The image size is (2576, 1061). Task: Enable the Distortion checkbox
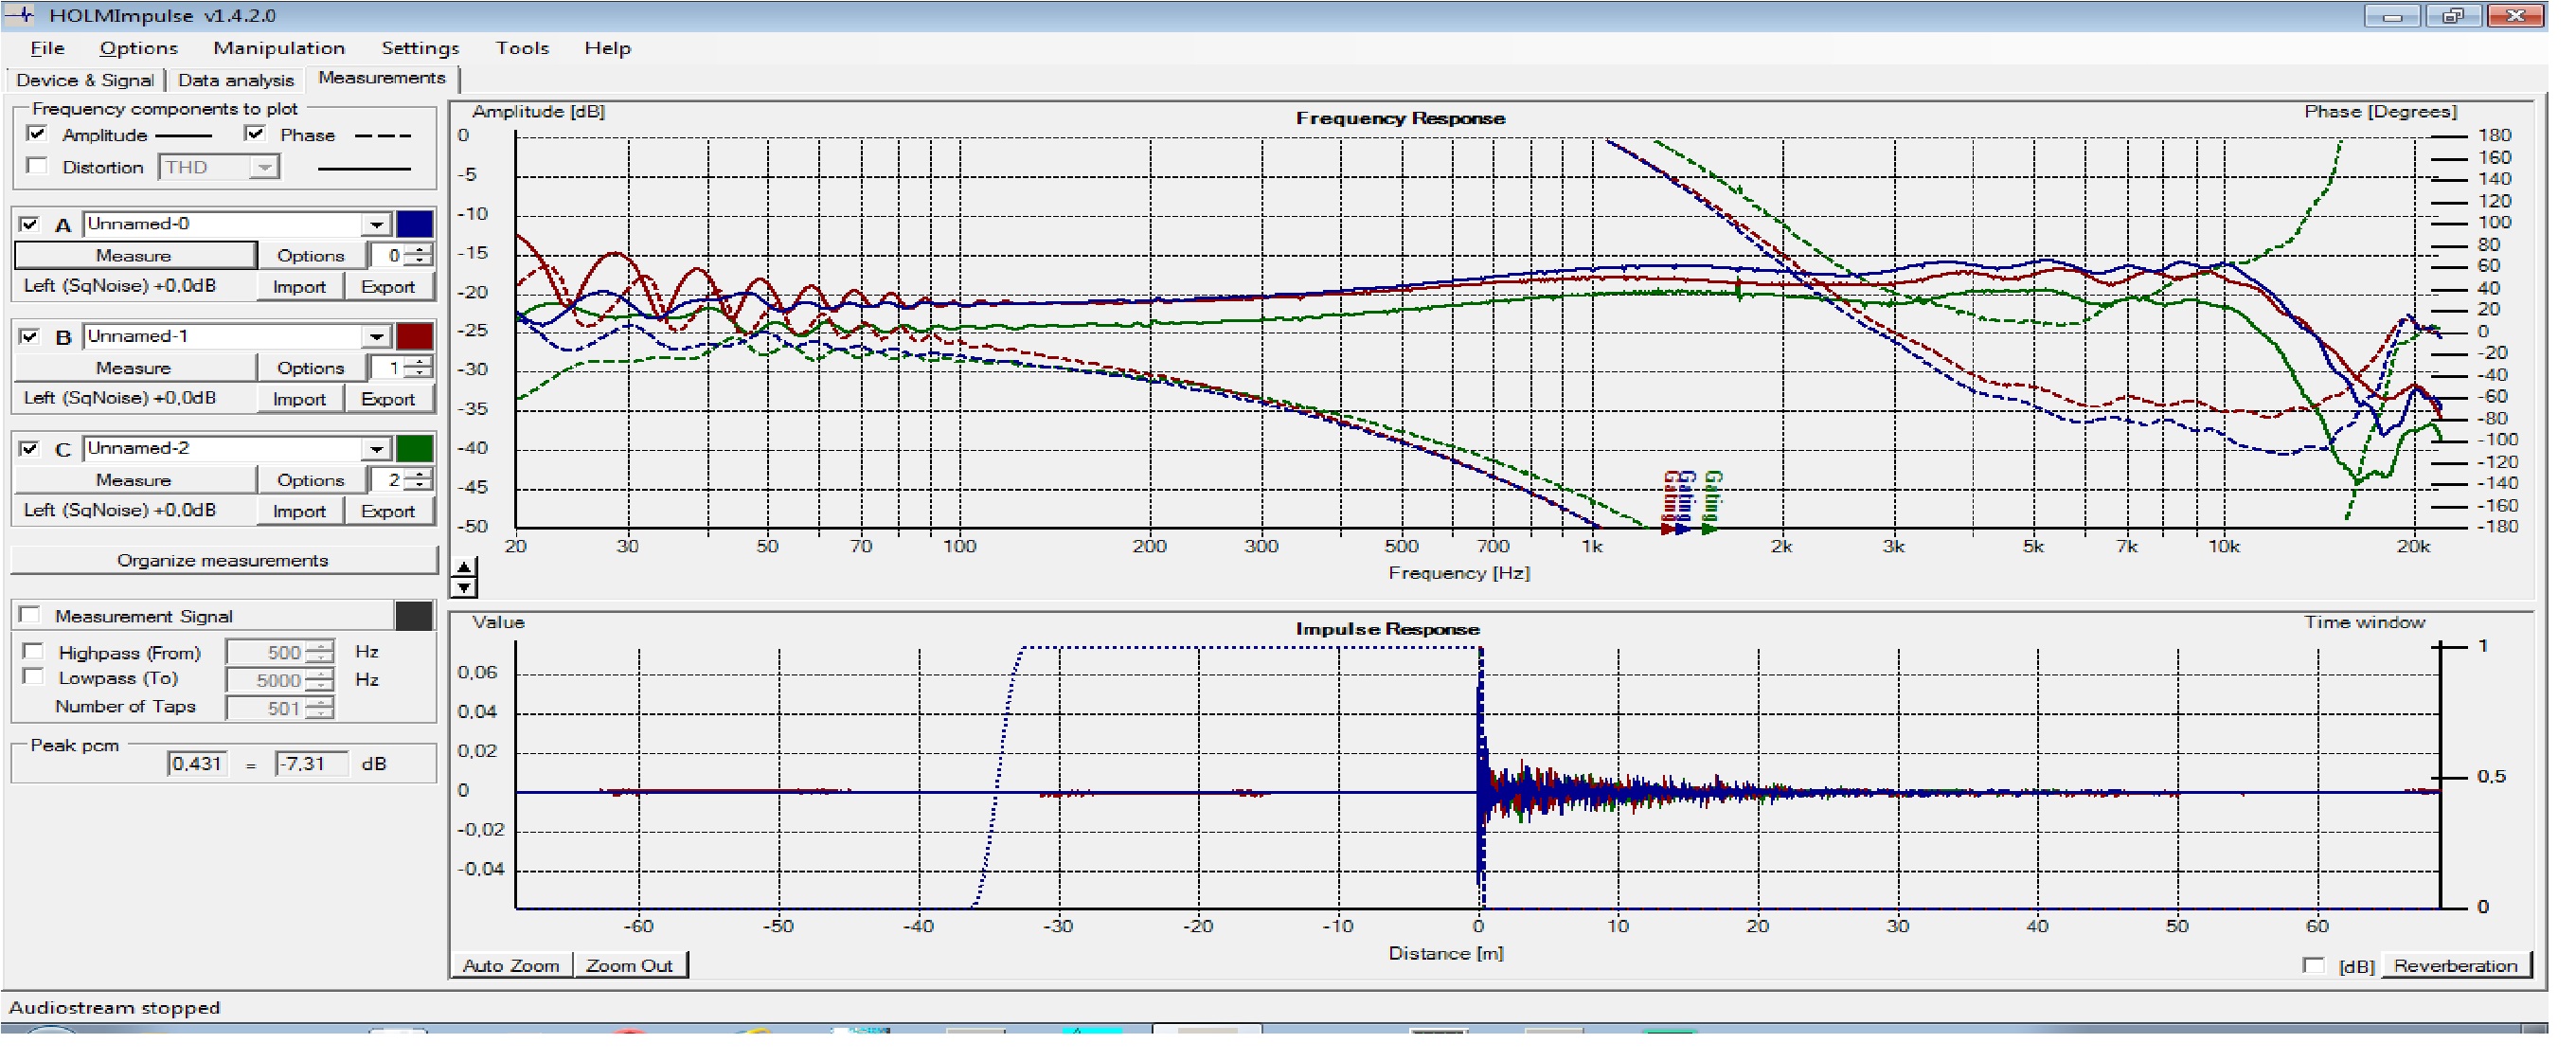pyautogui.click(x=37, y=166)
